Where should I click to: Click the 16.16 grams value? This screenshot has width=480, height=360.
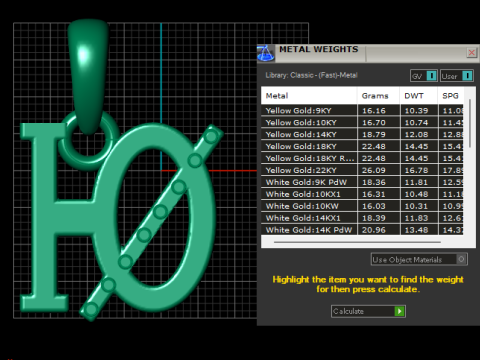tap(374, 111)
